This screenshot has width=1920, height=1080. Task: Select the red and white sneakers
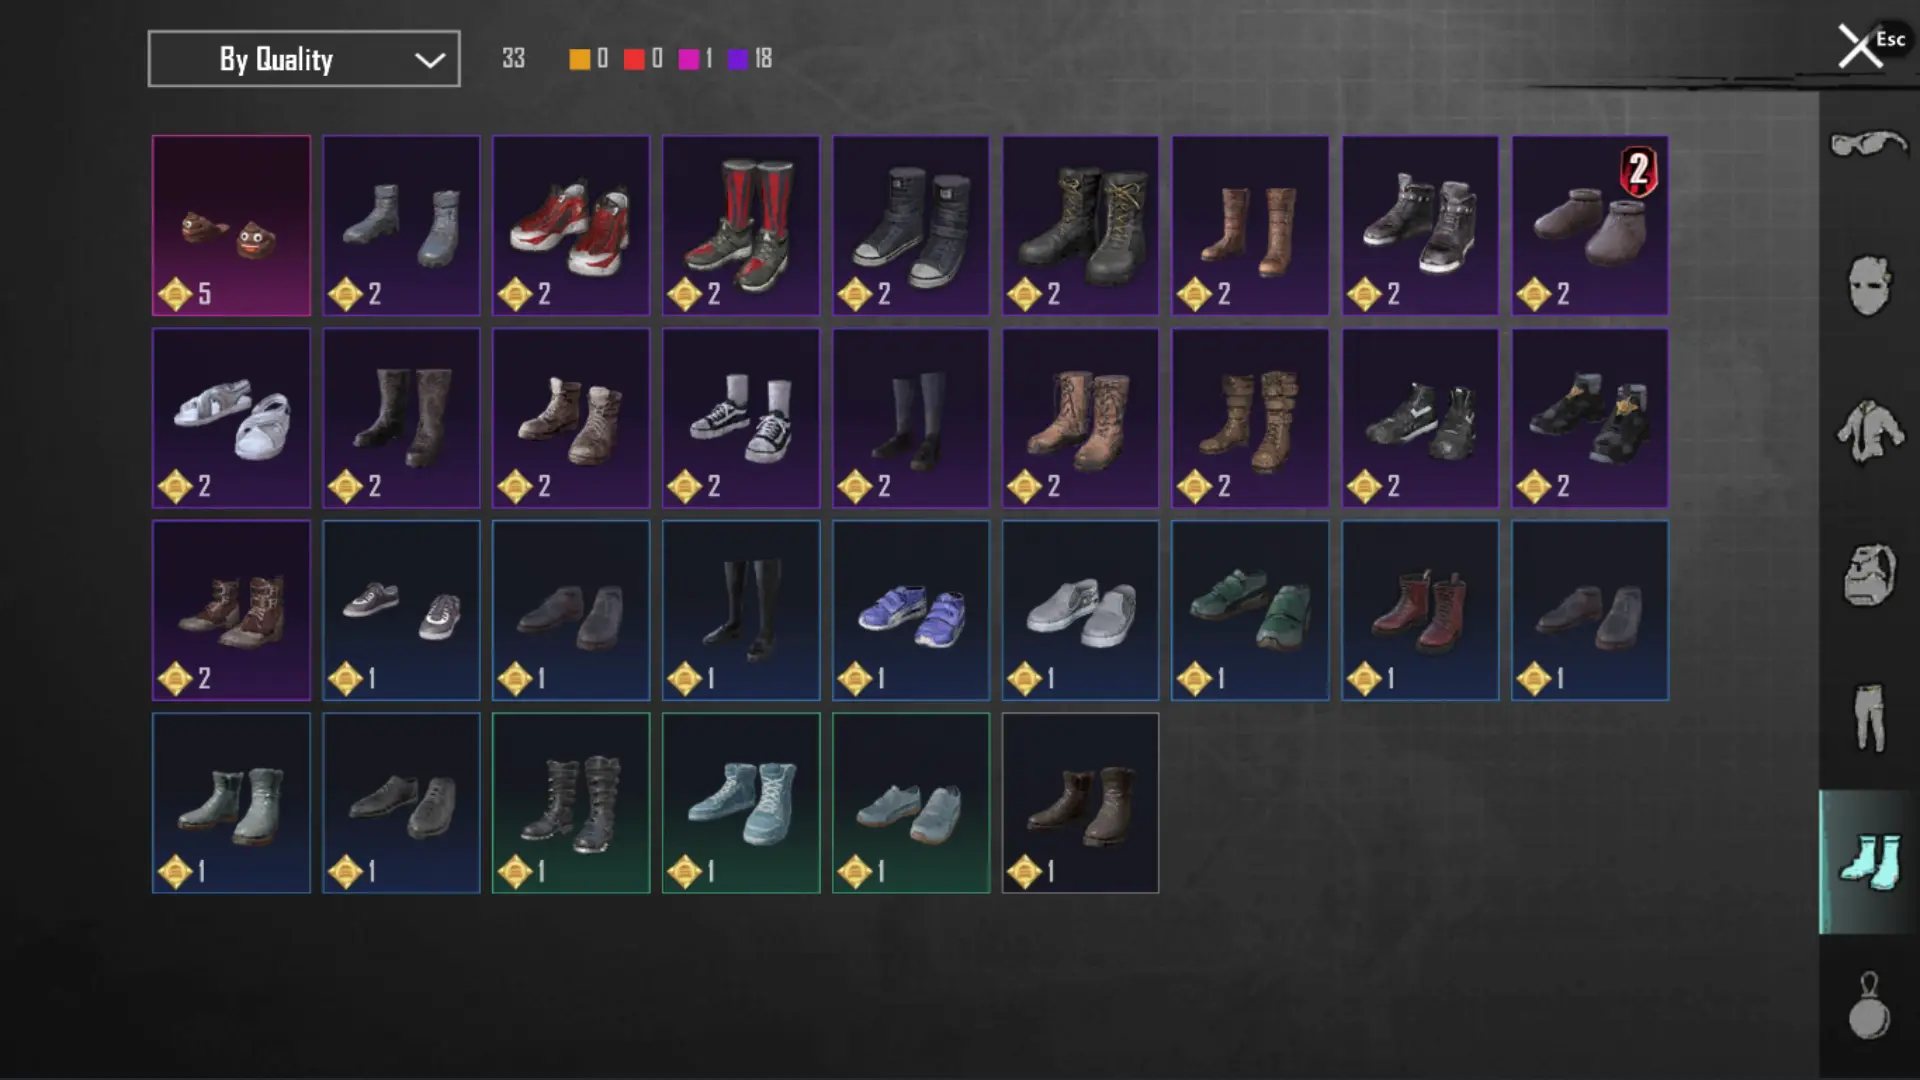571,226
